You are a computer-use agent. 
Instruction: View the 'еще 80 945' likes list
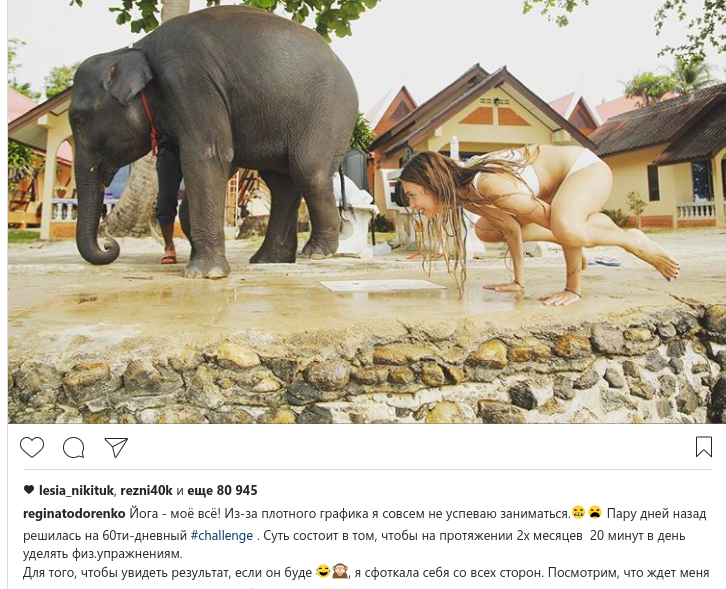[x=221, y=490]
